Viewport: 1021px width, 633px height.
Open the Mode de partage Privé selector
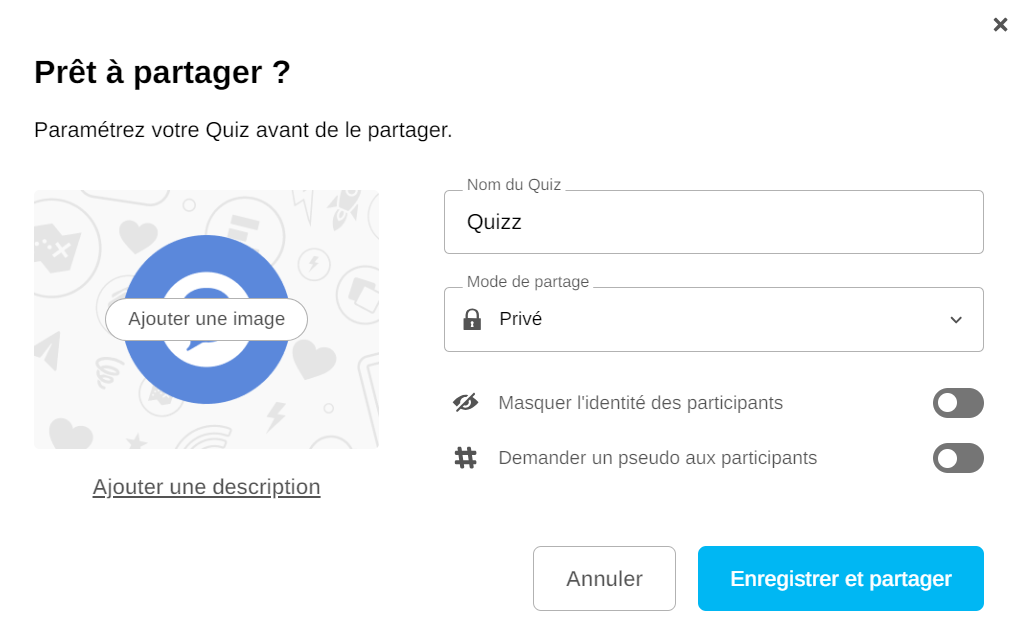713,320
